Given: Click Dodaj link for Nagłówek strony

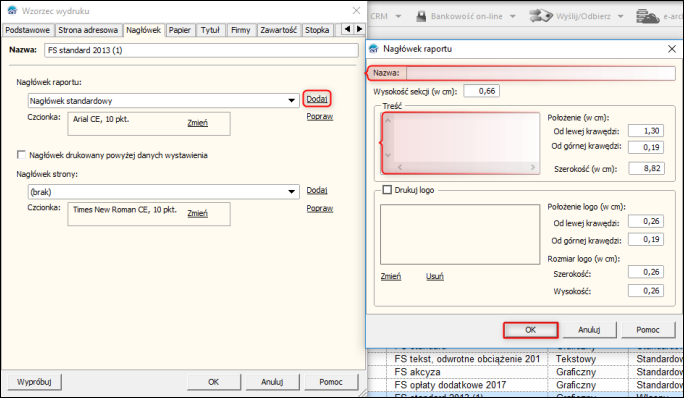Looking at the screenshot, I should click(317, 190).
